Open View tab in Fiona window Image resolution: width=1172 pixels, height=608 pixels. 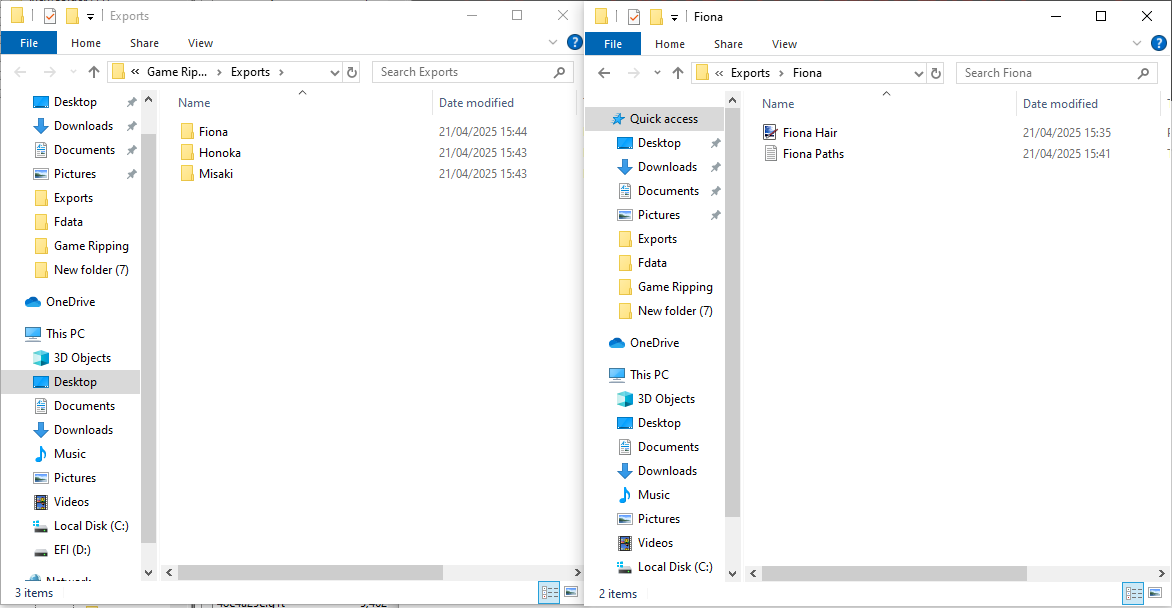[784, 43]
